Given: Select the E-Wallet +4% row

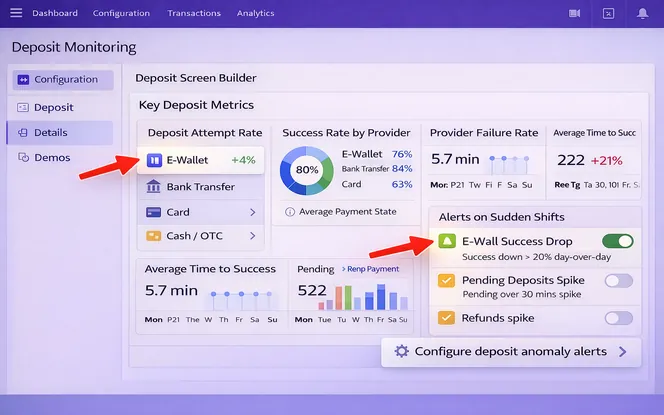Looking at the screenshot, I should point(201,160).
